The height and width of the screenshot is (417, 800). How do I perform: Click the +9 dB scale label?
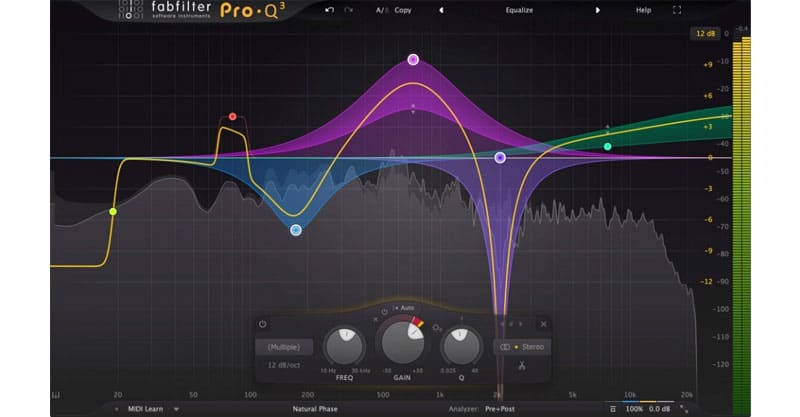click(x=708, y=65)
